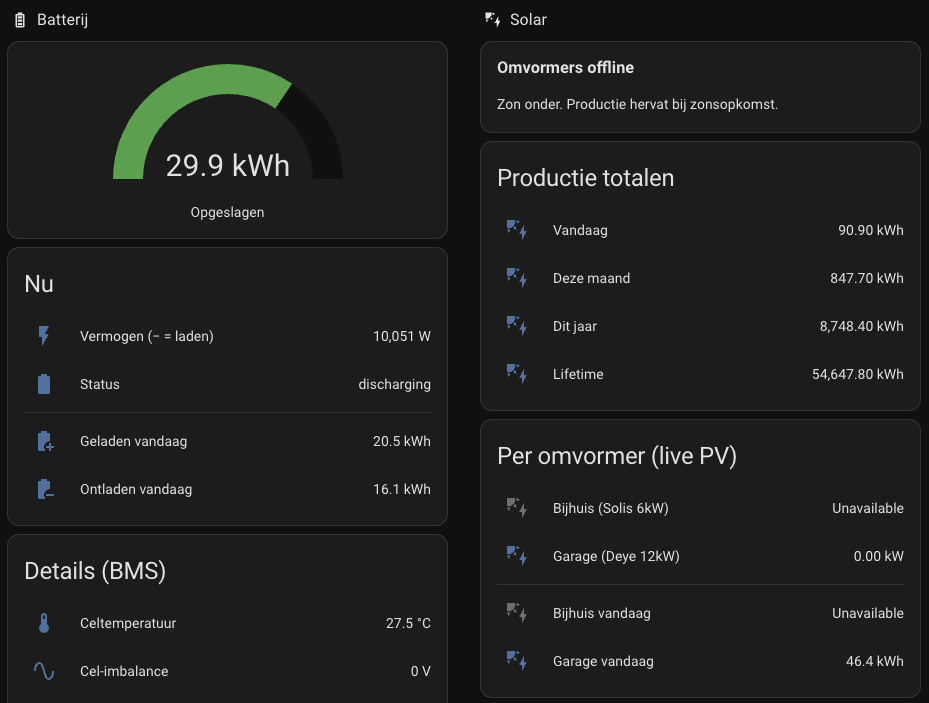The image size is (929, 703).
Task: Select the Bijhuis vandaag Unavailable row
Action: click(x=700, y=613)
